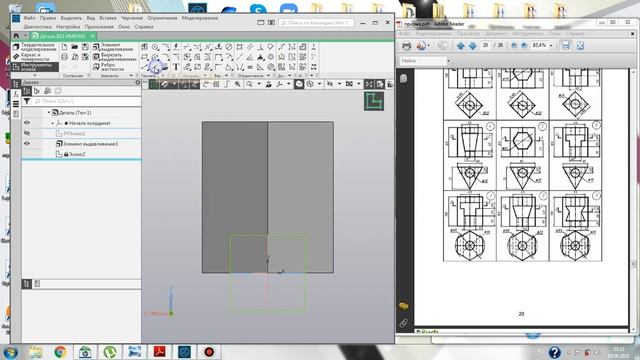Click the page number field in Adobe Reader
The image size is (640, 360).
pos(485,45)
